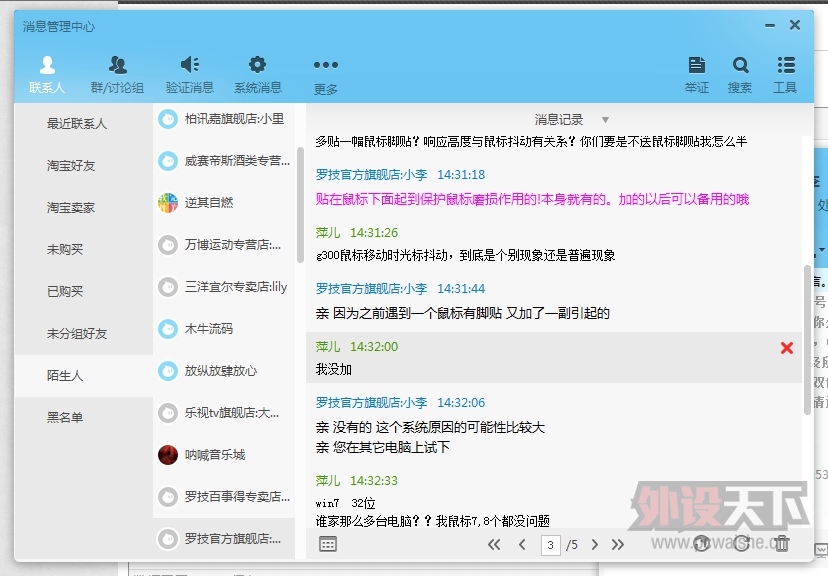
Task: Select the 淘宝好友 group
Action: [83, 166]
